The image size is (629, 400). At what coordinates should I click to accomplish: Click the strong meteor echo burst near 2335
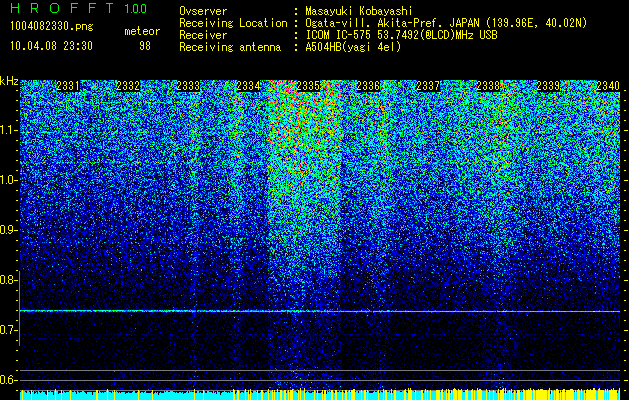[x=303, y=181]
